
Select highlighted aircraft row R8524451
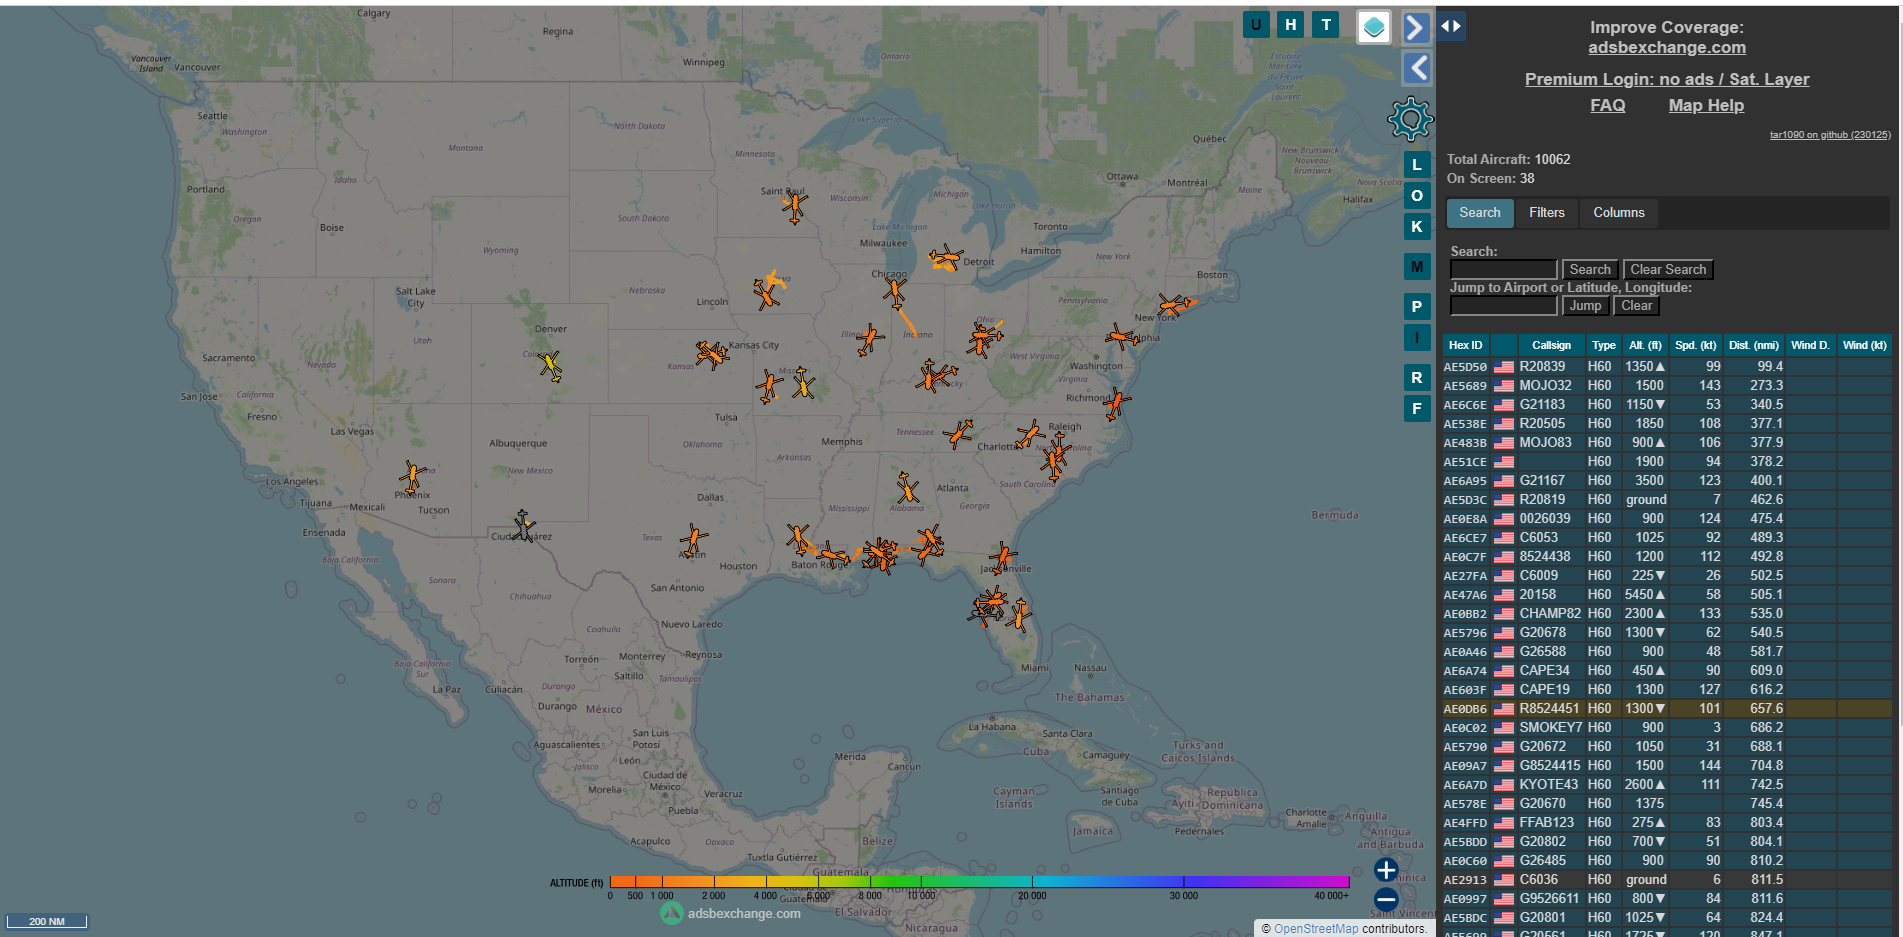[x=1667, y=709]
